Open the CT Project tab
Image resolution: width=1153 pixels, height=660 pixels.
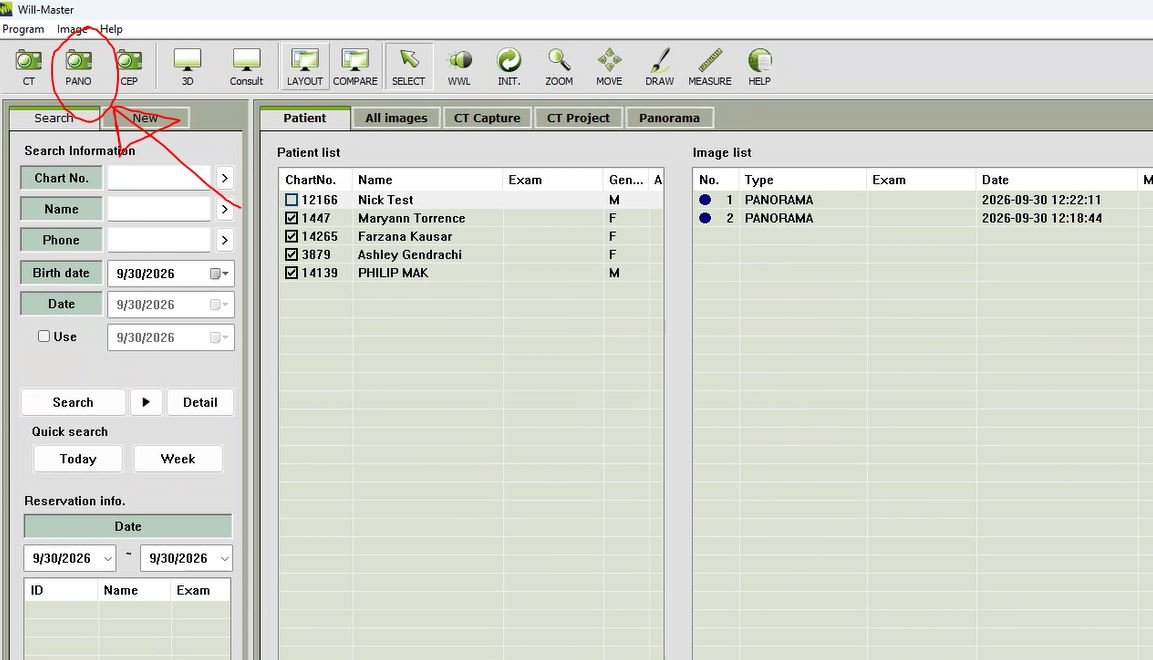tap(578, 118)
